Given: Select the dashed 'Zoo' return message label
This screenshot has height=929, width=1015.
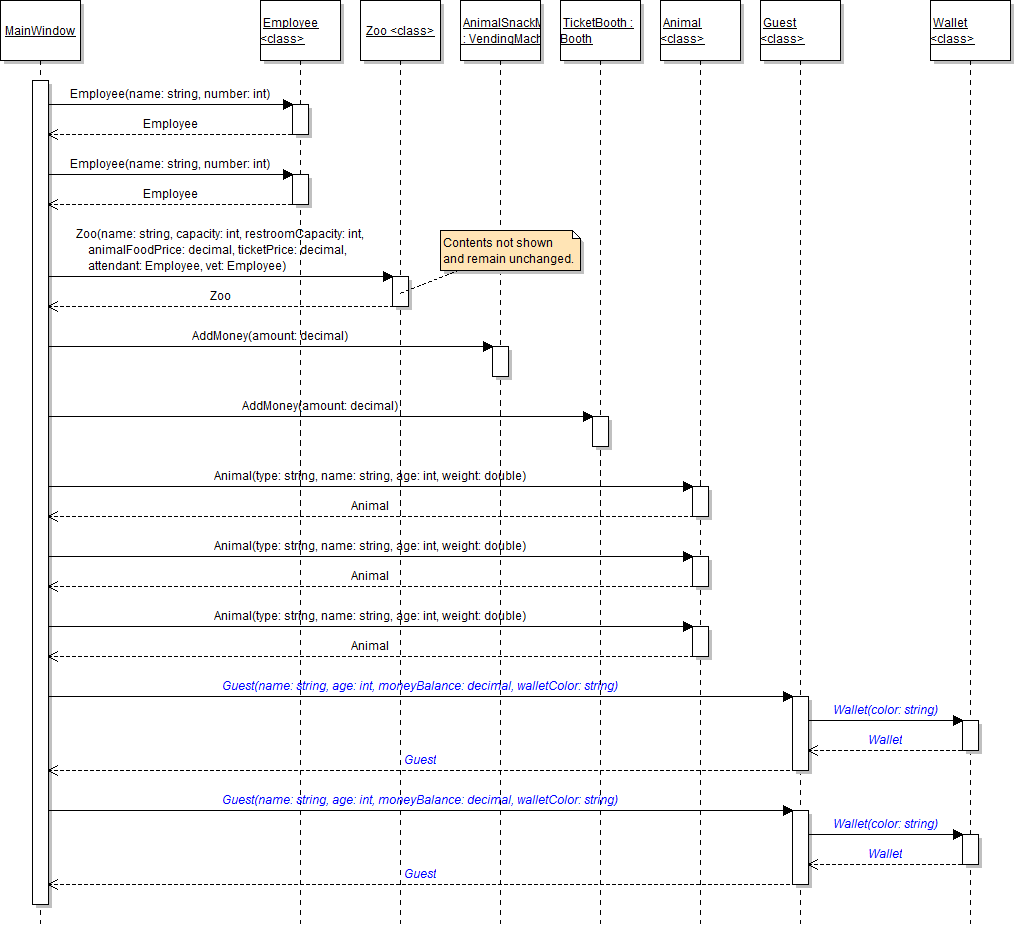Looking at the screenshot, I should pos(220,296).
